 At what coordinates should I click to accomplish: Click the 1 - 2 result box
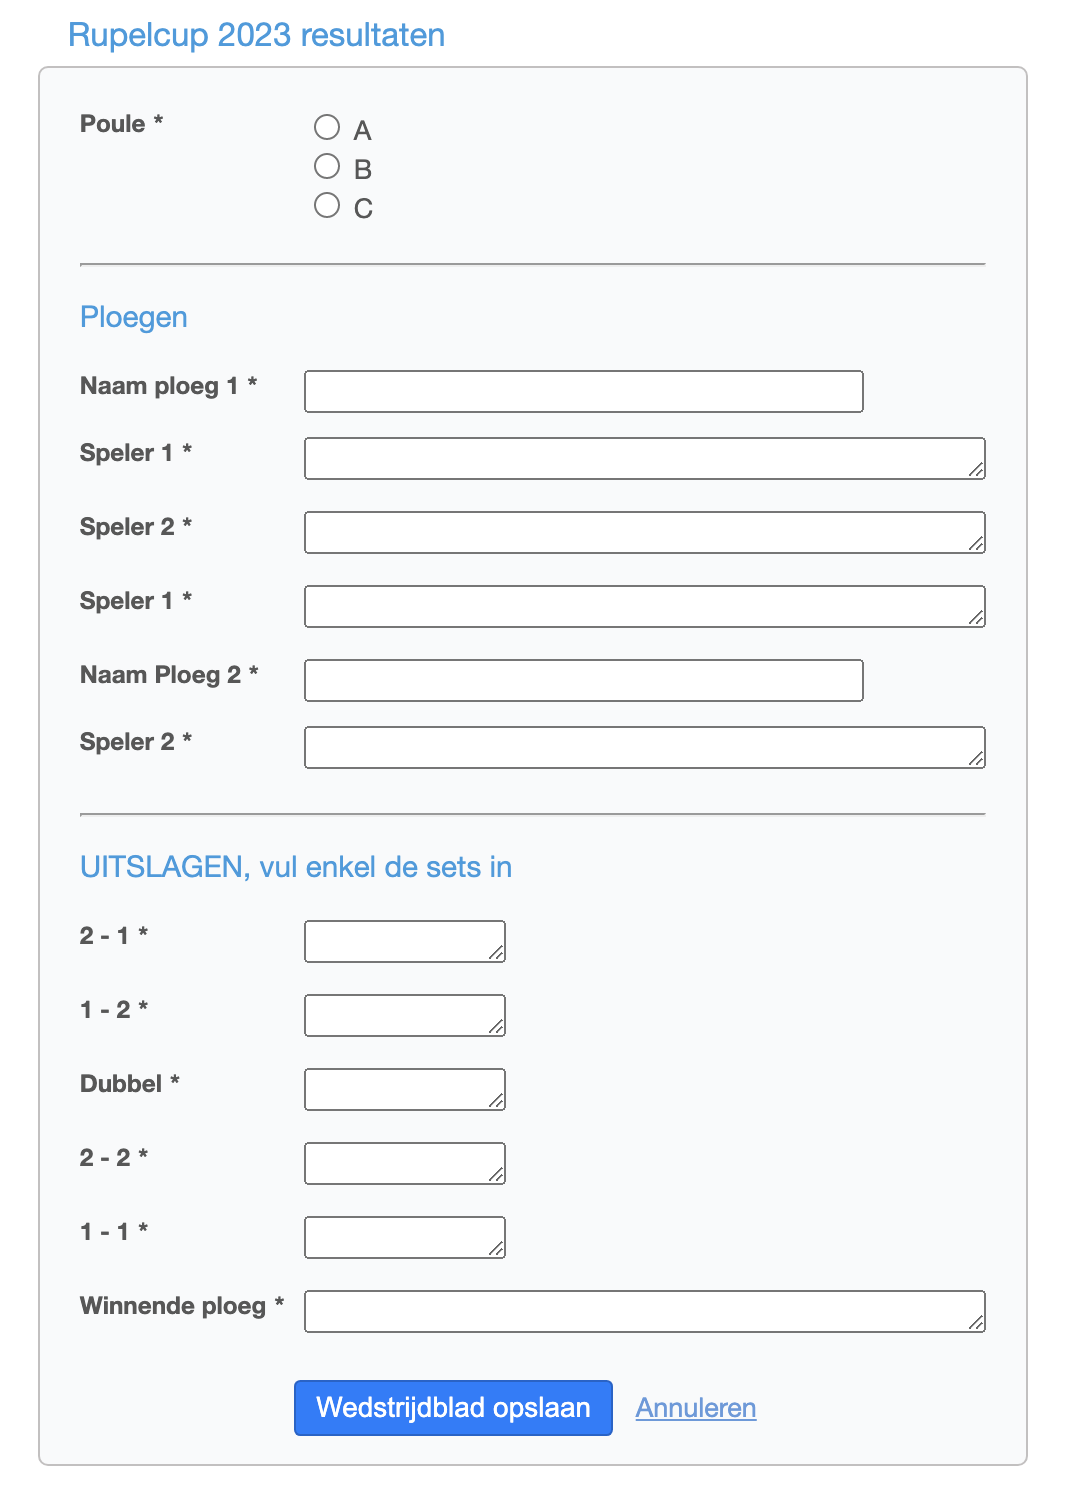click(405, 1016)
